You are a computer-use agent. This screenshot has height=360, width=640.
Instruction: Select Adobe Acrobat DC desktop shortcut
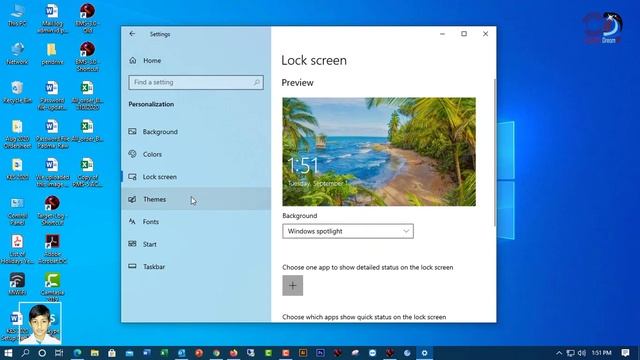coord(52,249)
